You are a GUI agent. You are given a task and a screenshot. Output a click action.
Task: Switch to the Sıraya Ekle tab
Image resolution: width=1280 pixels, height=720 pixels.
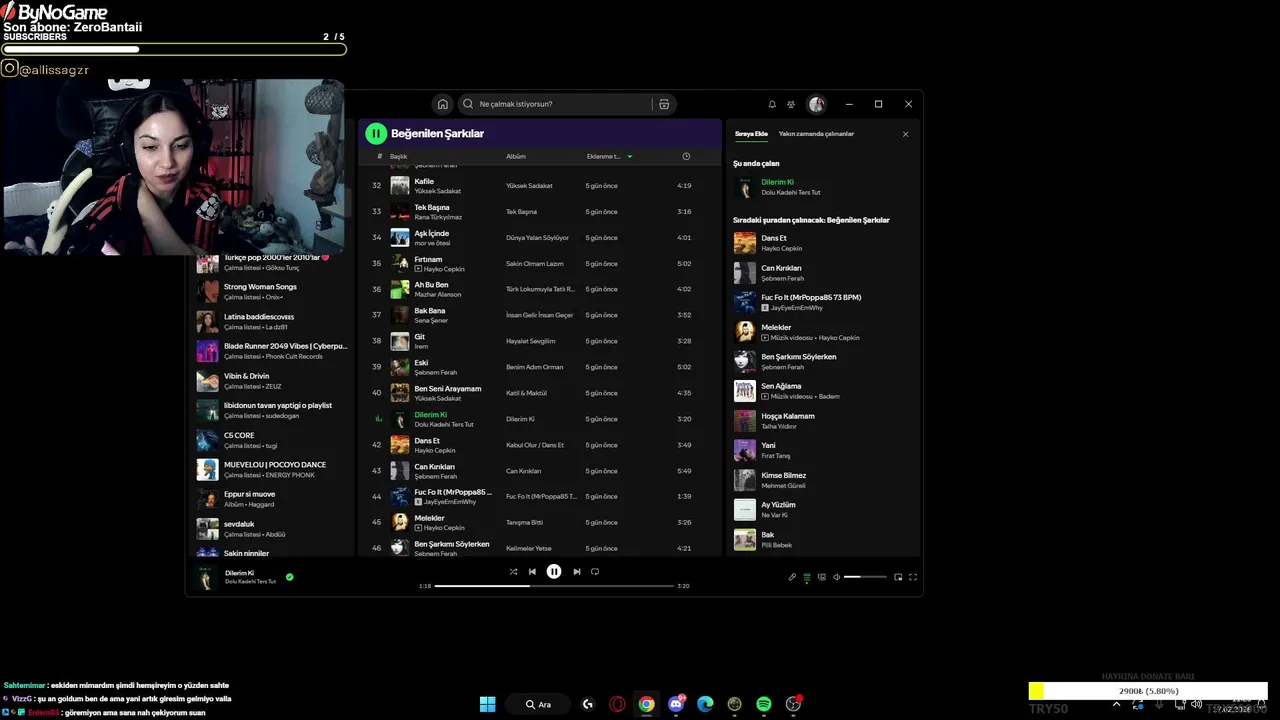tap(751, 134)
